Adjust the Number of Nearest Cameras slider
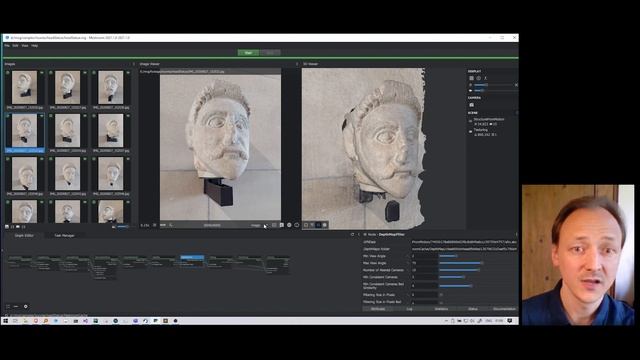The width and height of the screenshot is (640, 360). point(478,270)
